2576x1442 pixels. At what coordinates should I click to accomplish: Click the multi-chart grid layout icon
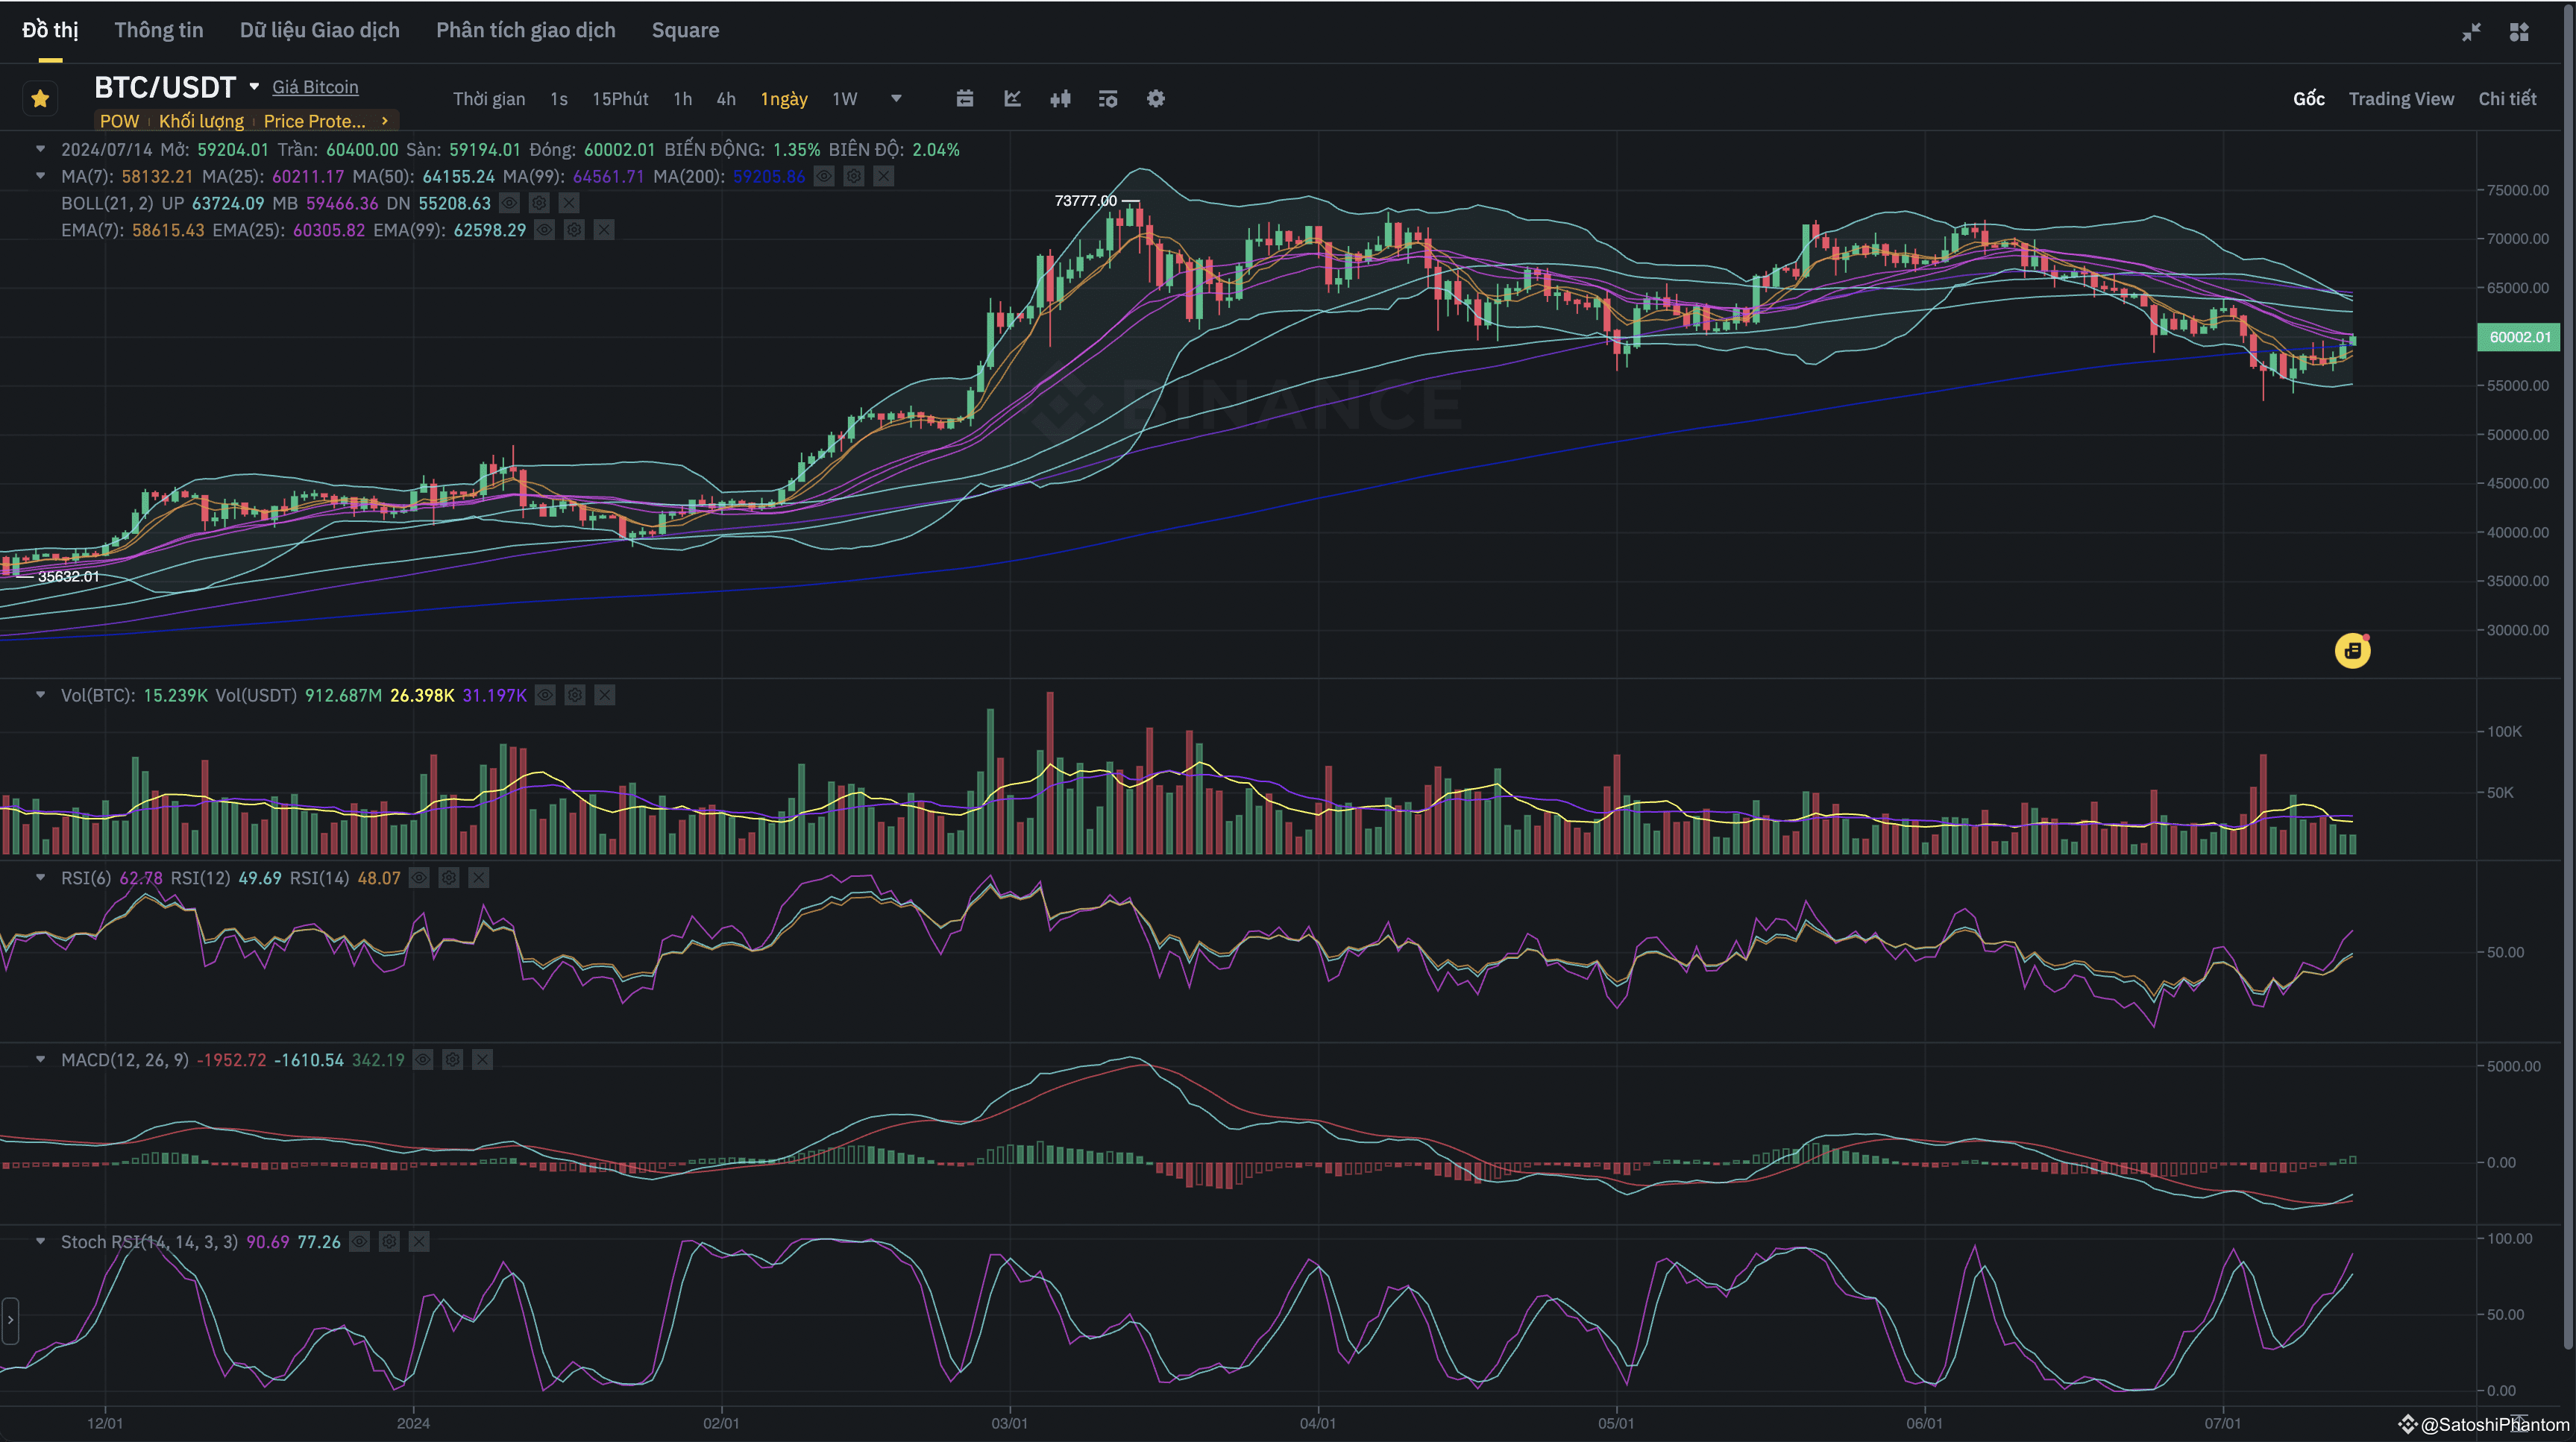[x=2518, y=32]
